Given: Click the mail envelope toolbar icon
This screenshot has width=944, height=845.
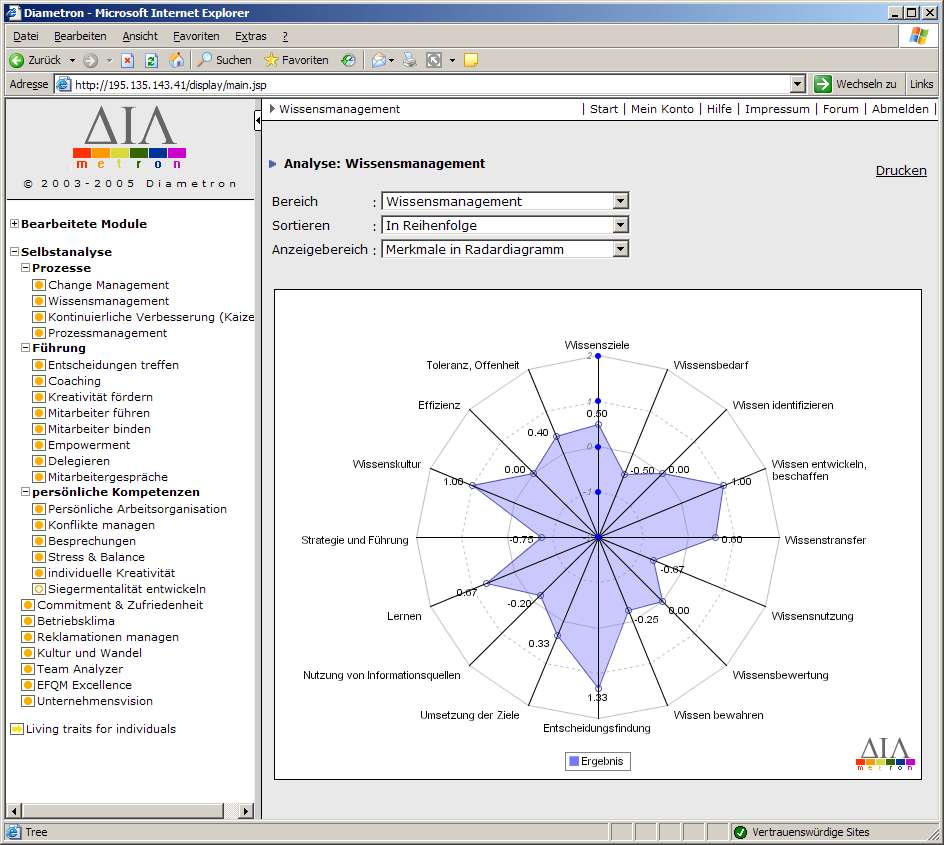Looking at the screenshot, I should click(379, 60).
